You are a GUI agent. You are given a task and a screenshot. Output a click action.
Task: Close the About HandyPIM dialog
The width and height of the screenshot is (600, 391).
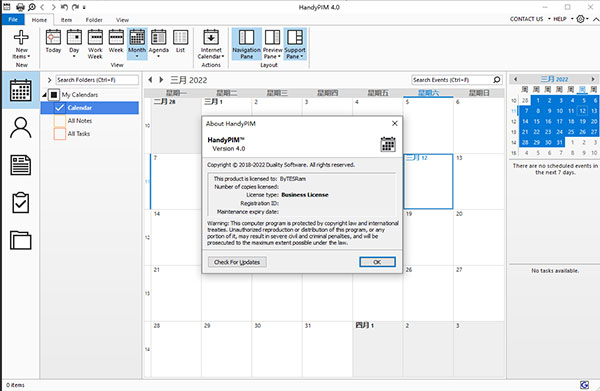(395, 123)
